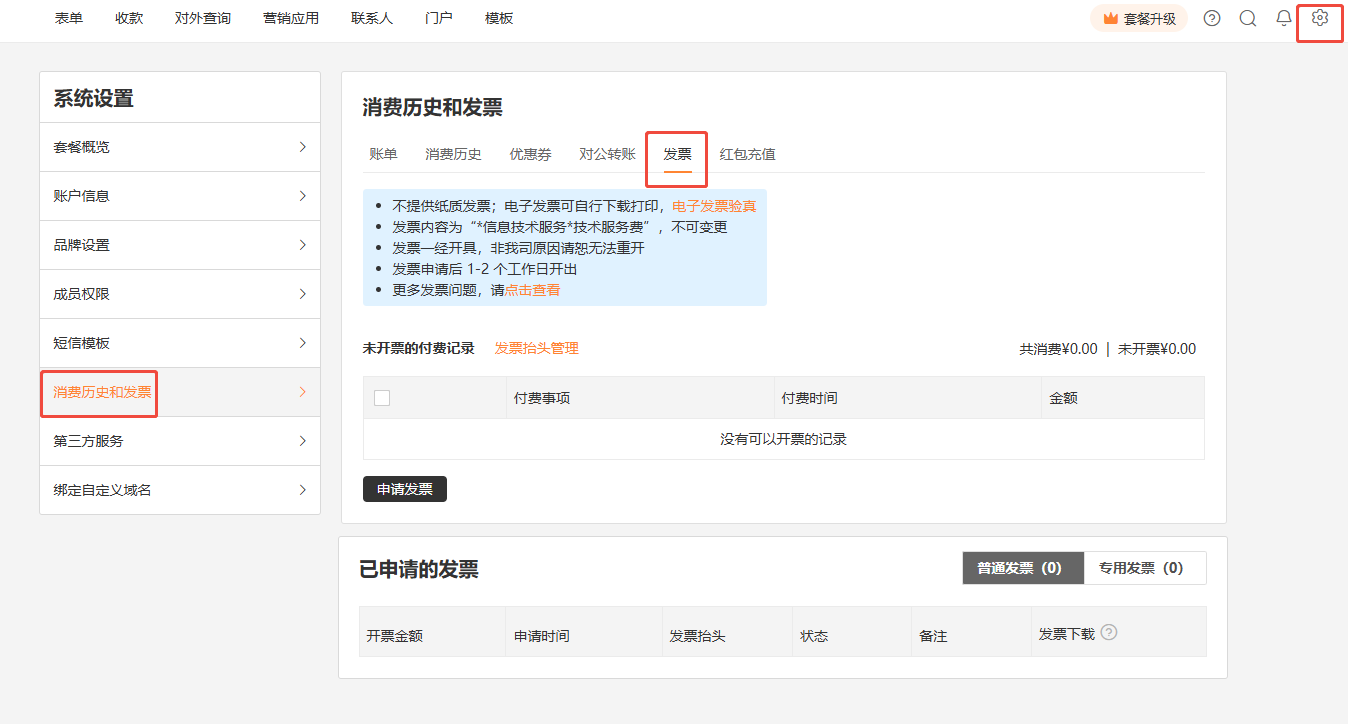This screenshot has width=1348, height=724.
Task: Expand the 账户信息 chevron arrow
Action: click(302, 196)
